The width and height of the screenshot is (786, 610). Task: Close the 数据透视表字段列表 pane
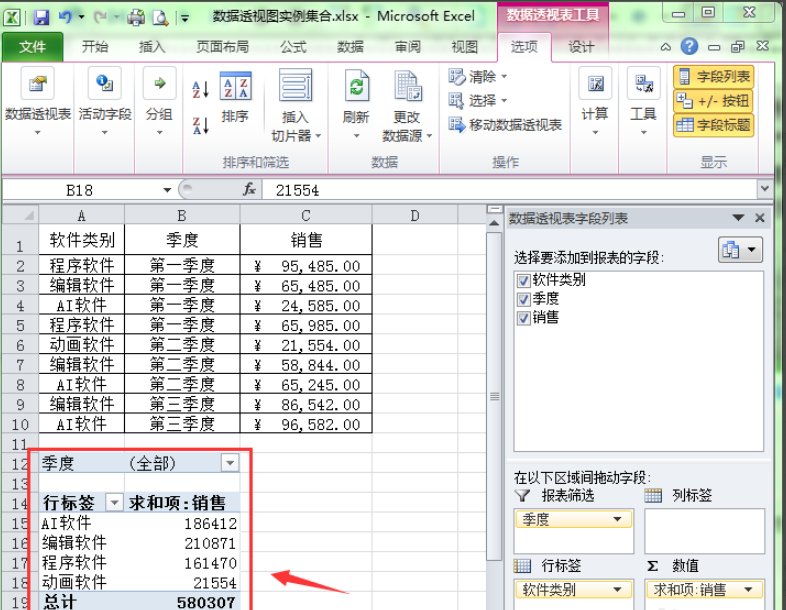760,218
